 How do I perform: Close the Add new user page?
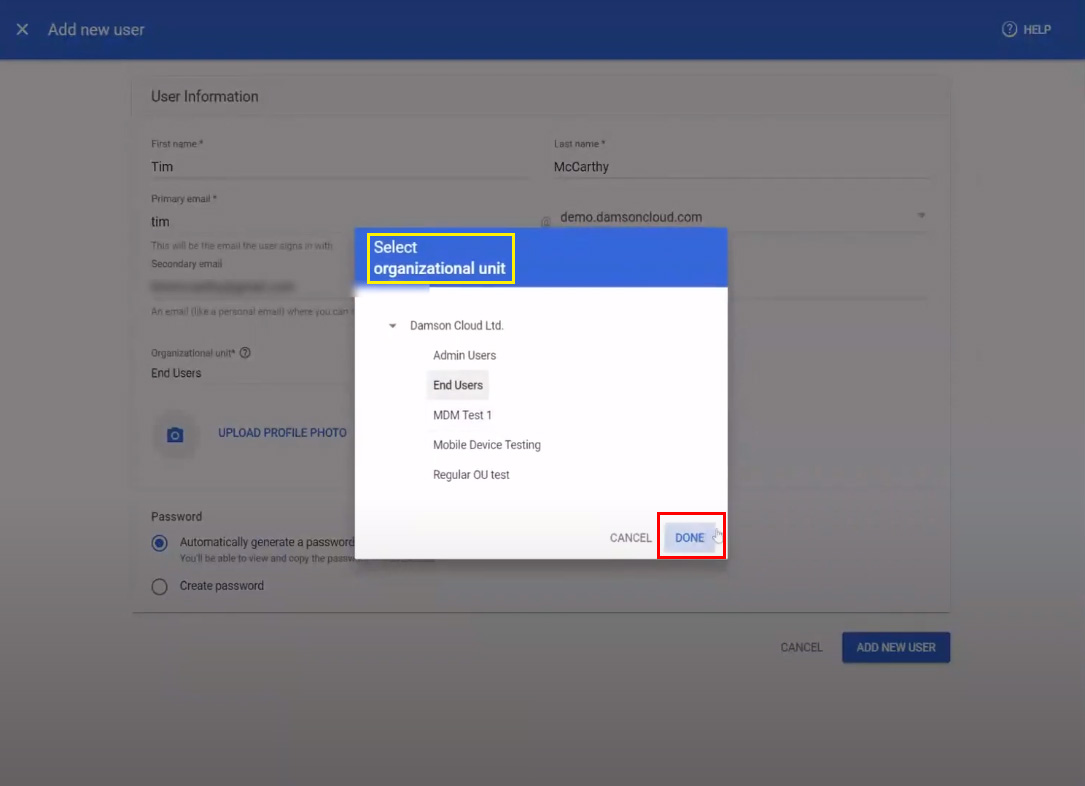[x=22, y=30]
